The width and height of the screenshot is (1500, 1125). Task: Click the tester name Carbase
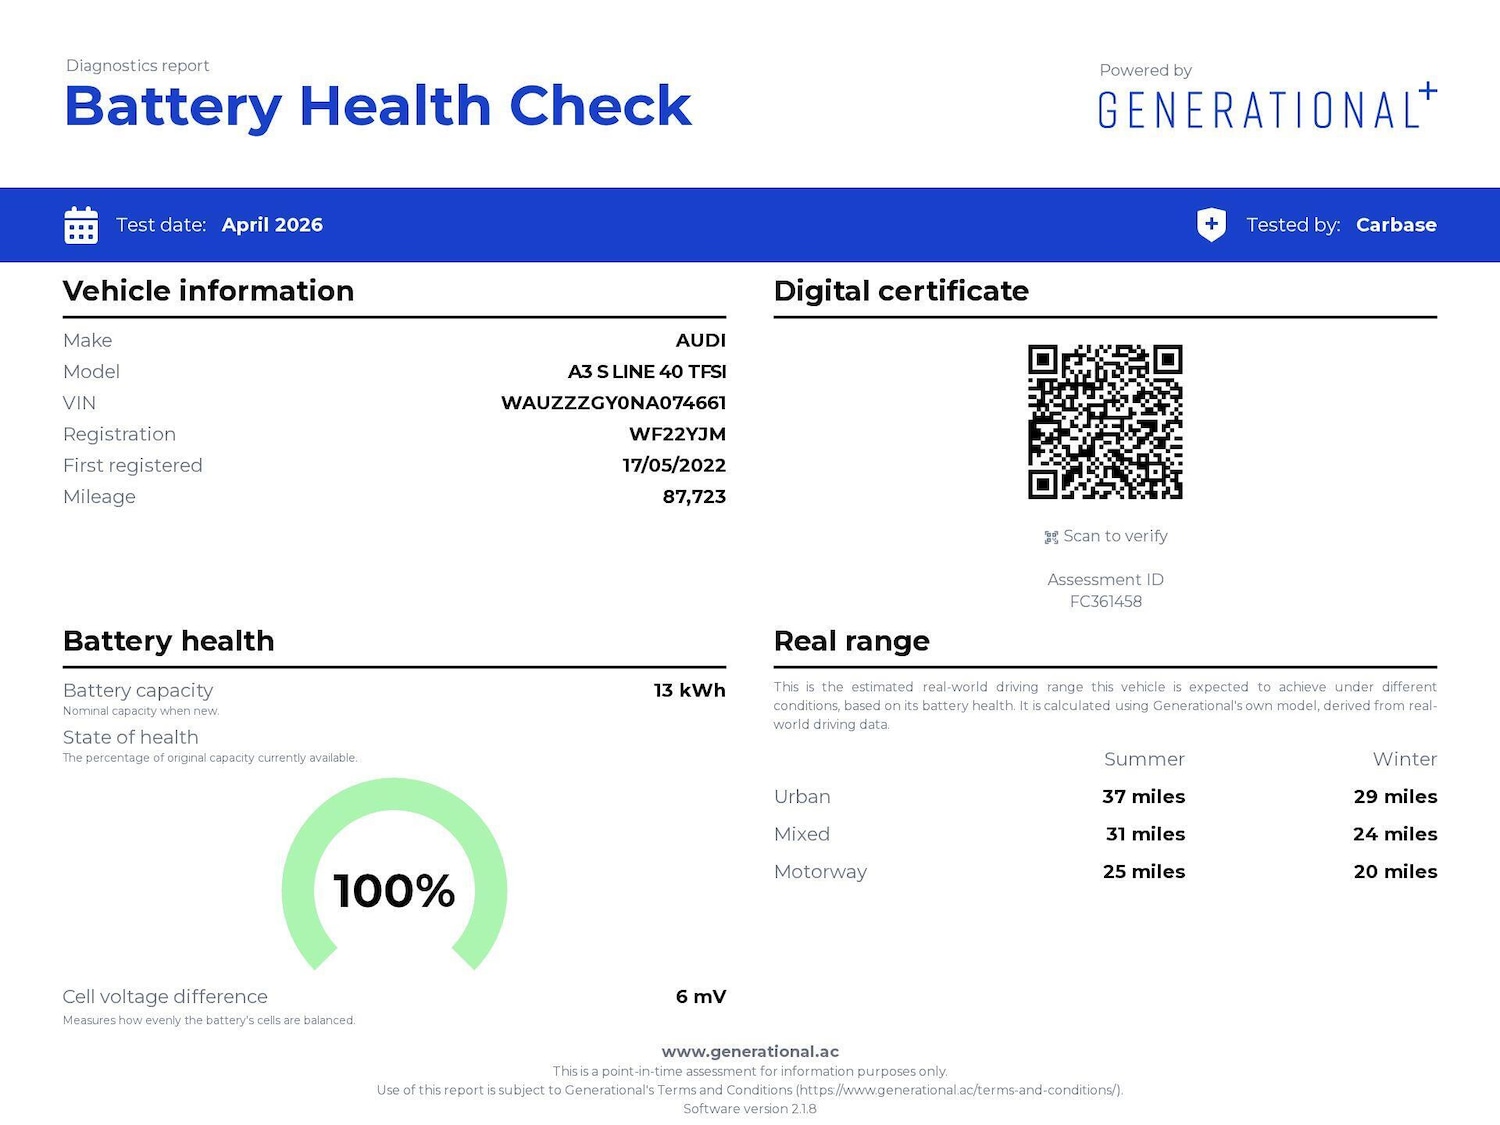(1396, 225)
